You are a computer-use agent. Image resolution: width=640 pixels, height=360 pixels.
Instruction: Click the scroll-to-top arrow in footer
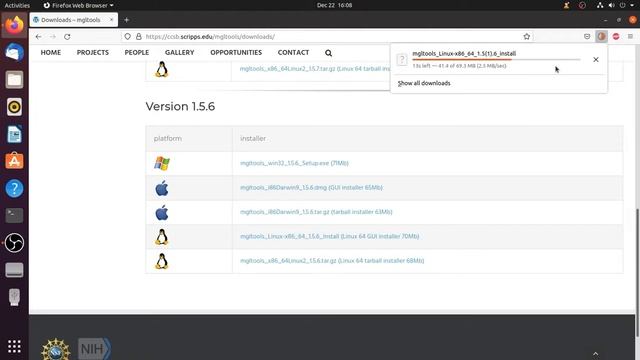coord(596,353)
